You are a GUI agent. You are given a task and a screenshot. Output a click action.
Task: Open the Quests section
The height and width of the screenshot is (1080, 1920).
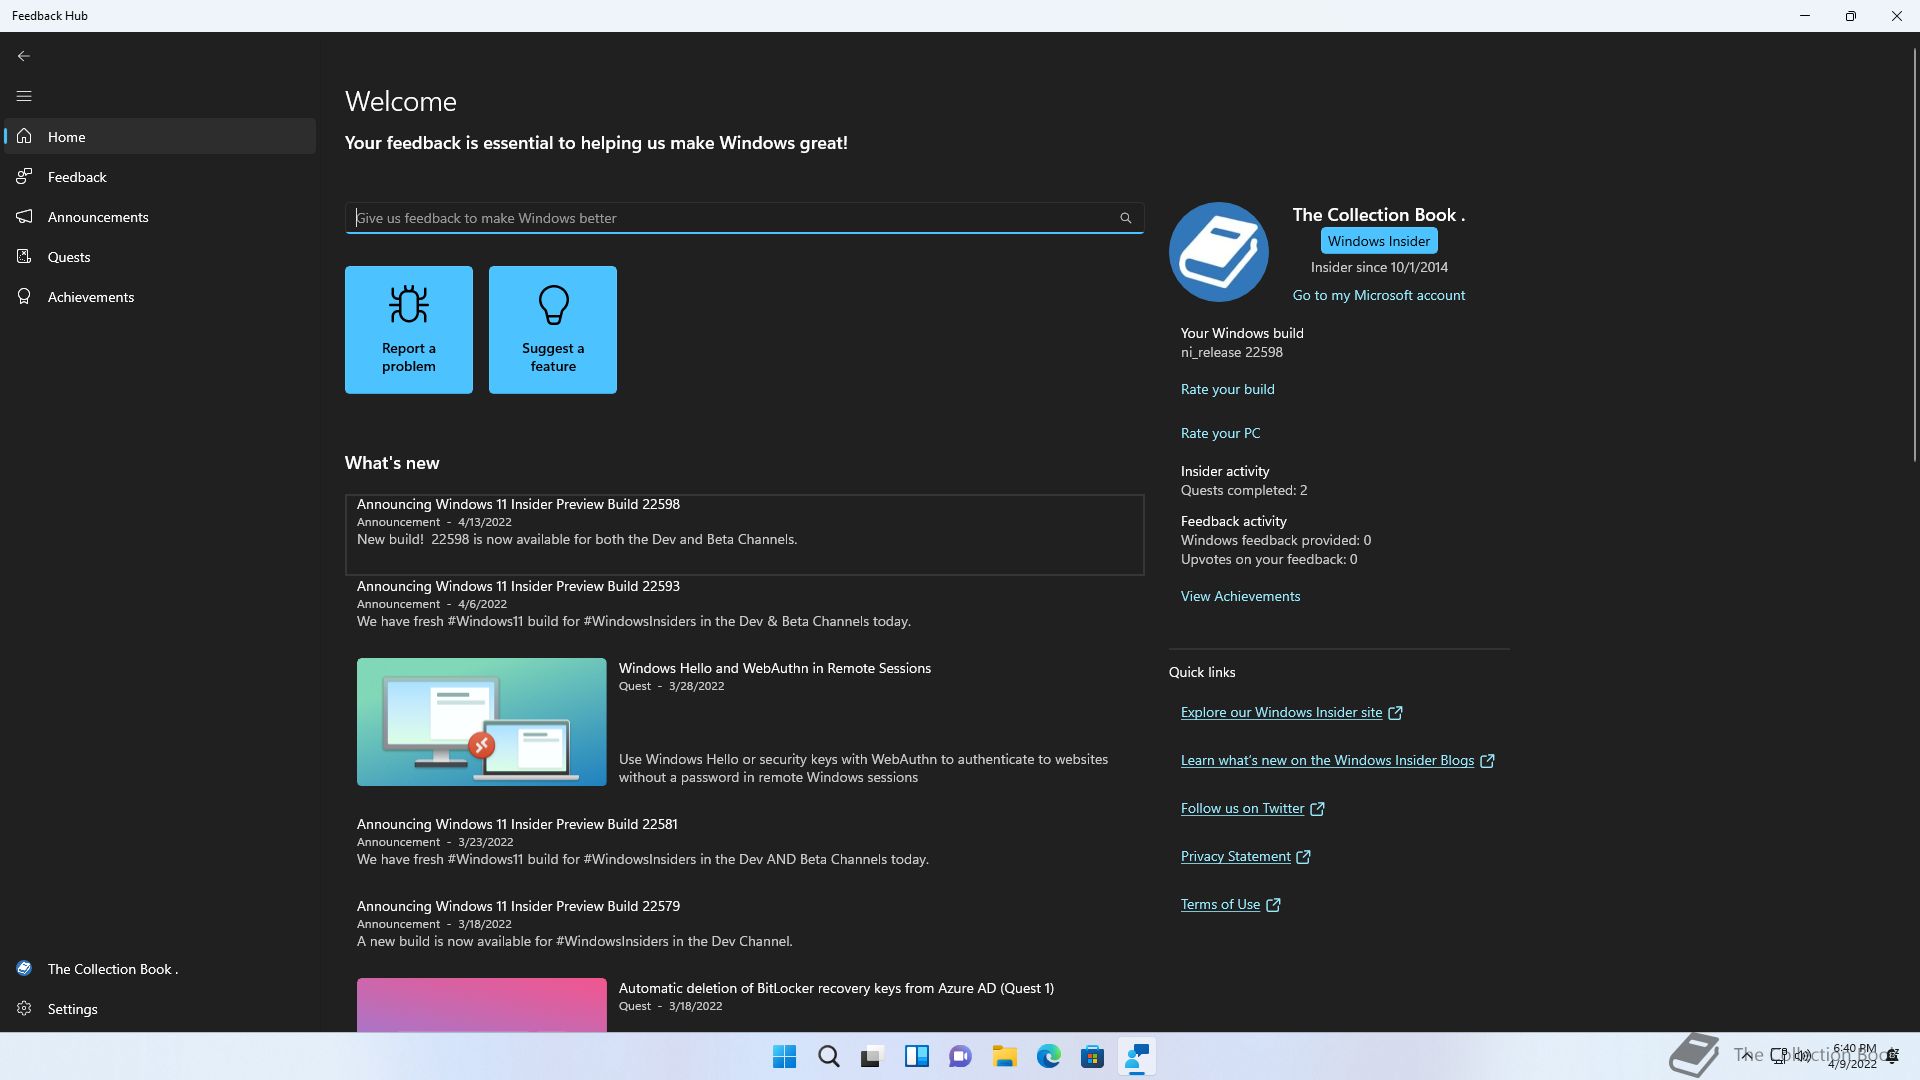[x=160, y=257]
